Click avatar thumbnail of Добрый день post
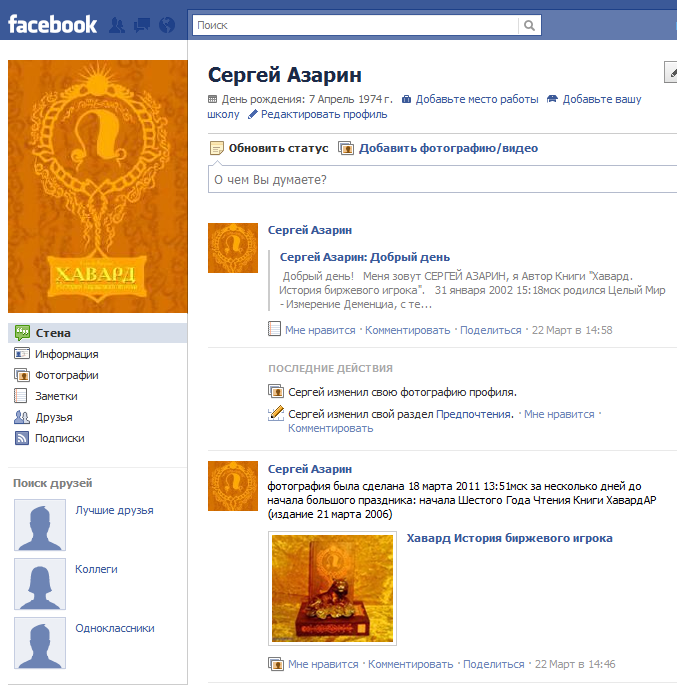Viewport: 677px width, 685px height. (233, 248)
